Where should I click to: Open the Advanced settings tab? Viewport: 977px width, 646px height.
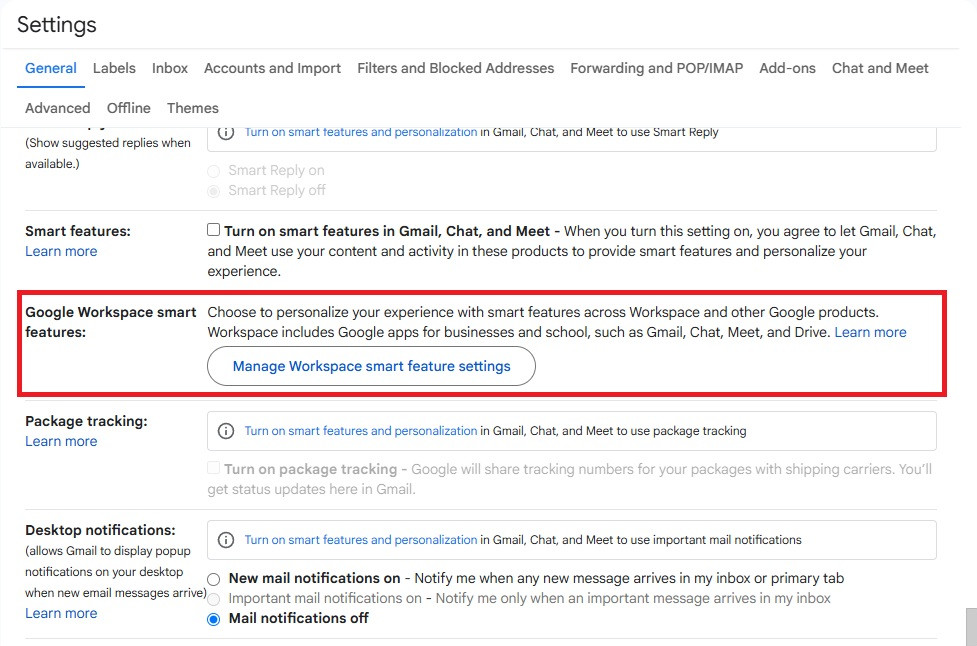coord(57,108)
